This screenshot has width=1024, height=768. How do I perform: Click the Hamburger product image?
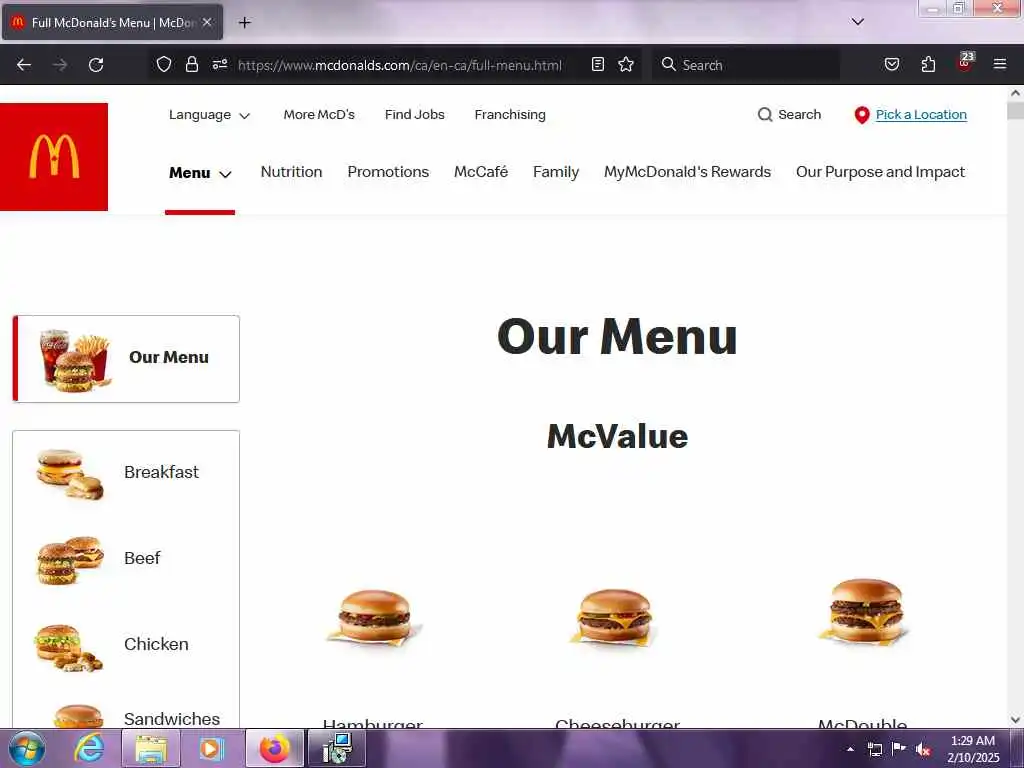tap(374, 617)
